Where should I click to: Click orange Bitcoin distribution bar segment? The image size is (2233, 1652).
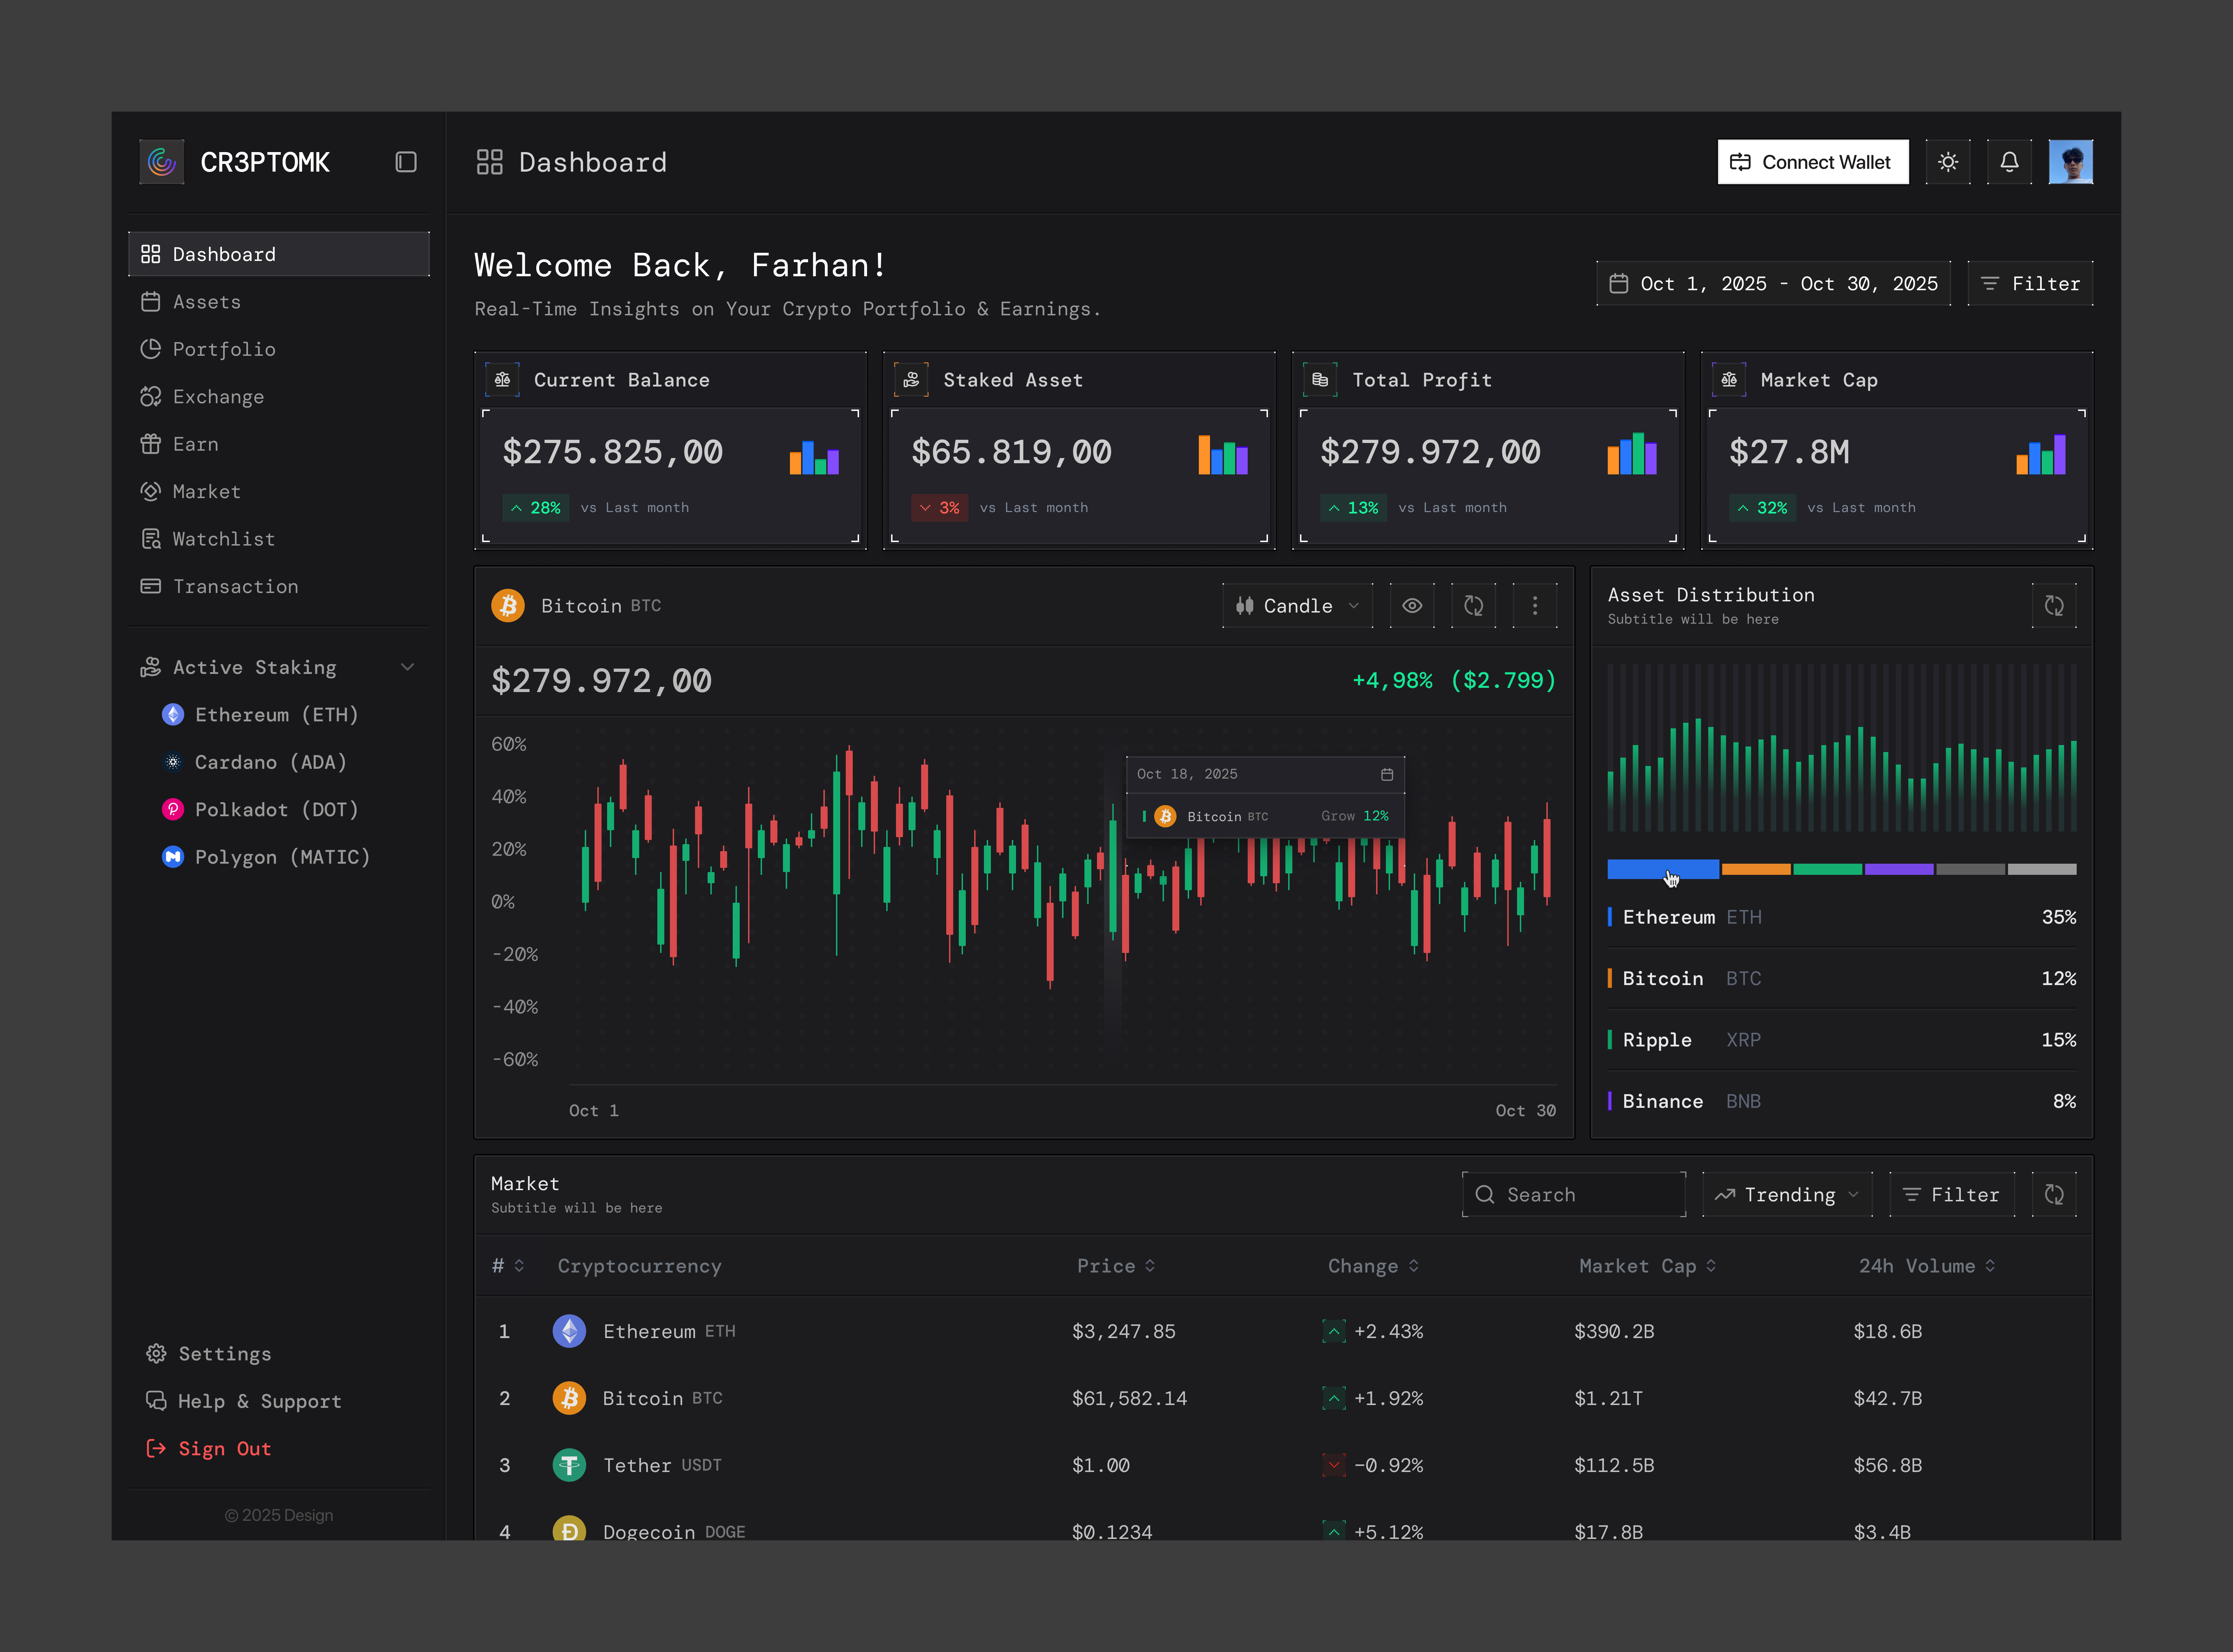[1756, 869]
